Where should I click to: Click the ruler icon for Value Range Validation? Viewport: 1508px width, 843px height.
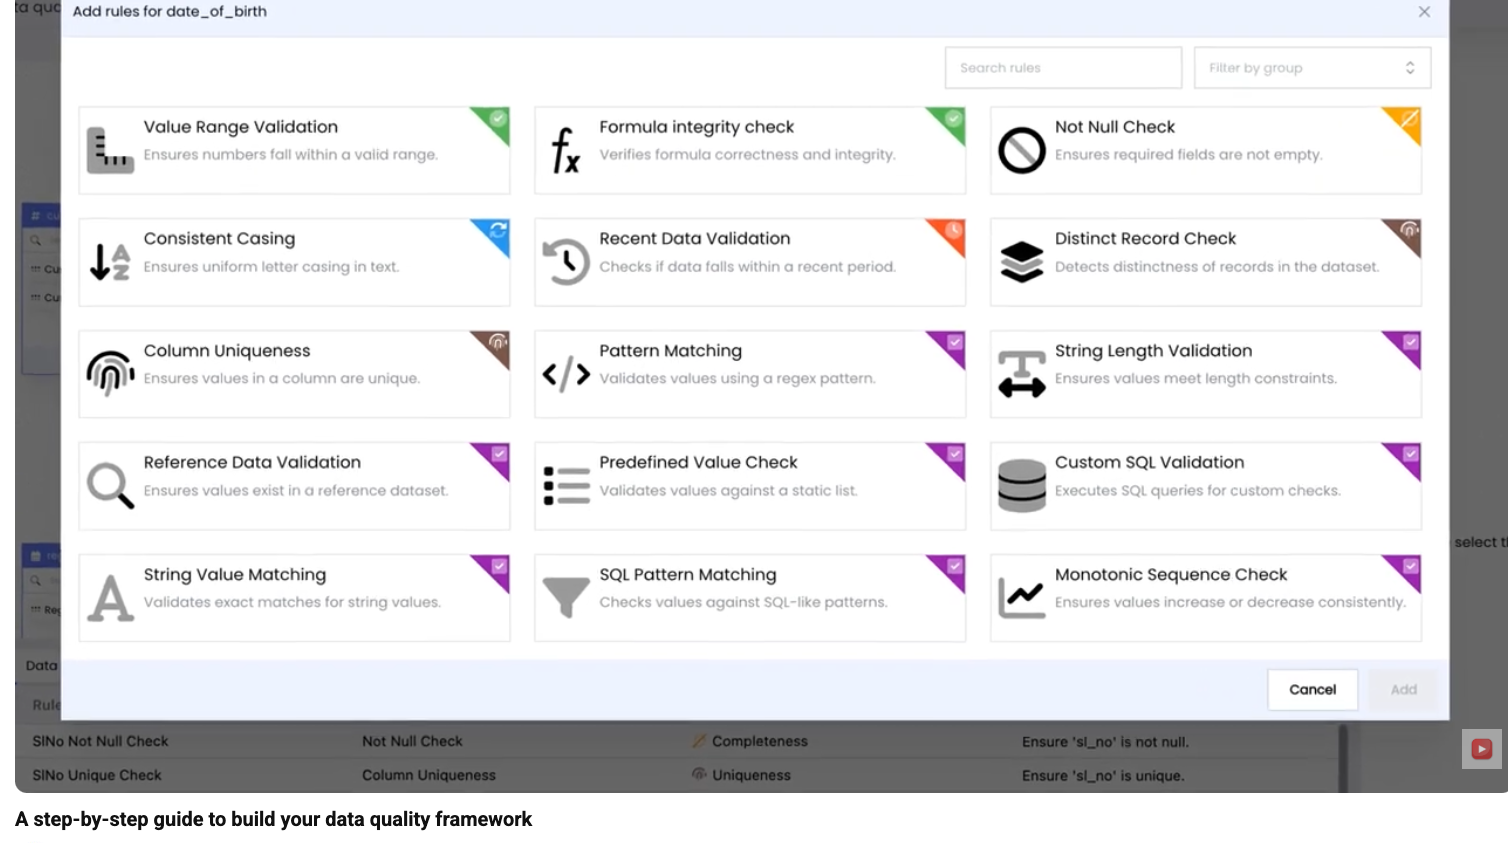110,151
